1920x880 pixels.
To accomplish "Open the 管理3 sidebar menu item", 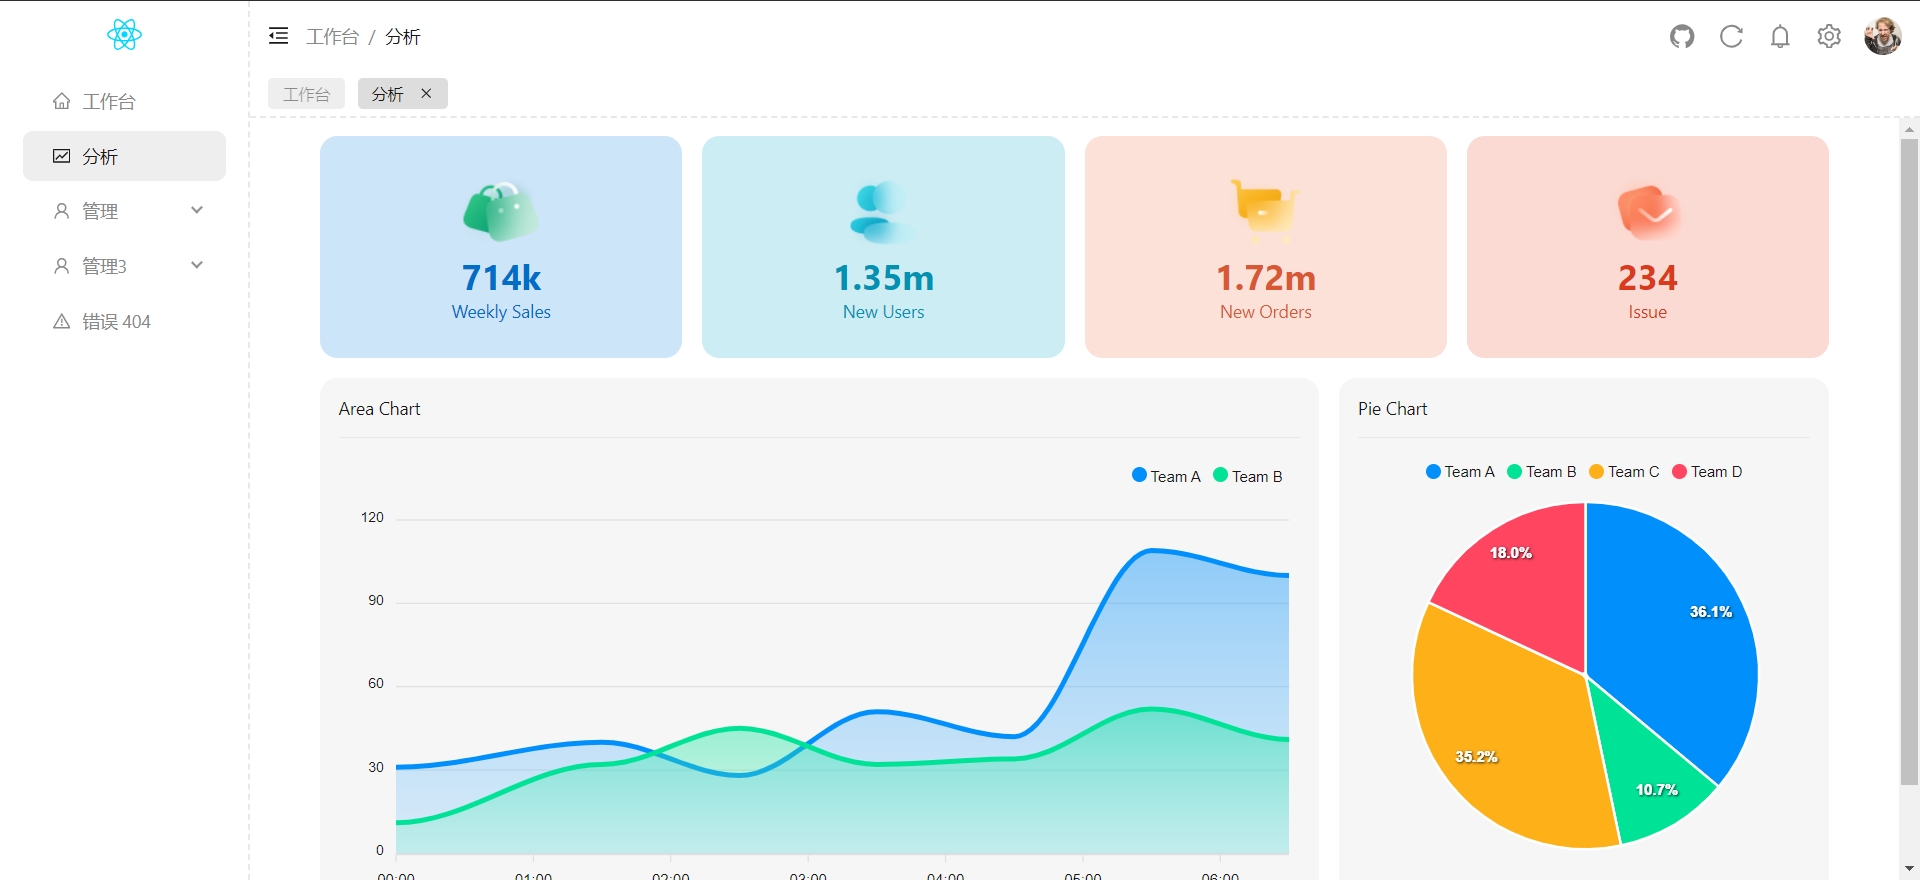I will tap(124, 266).
